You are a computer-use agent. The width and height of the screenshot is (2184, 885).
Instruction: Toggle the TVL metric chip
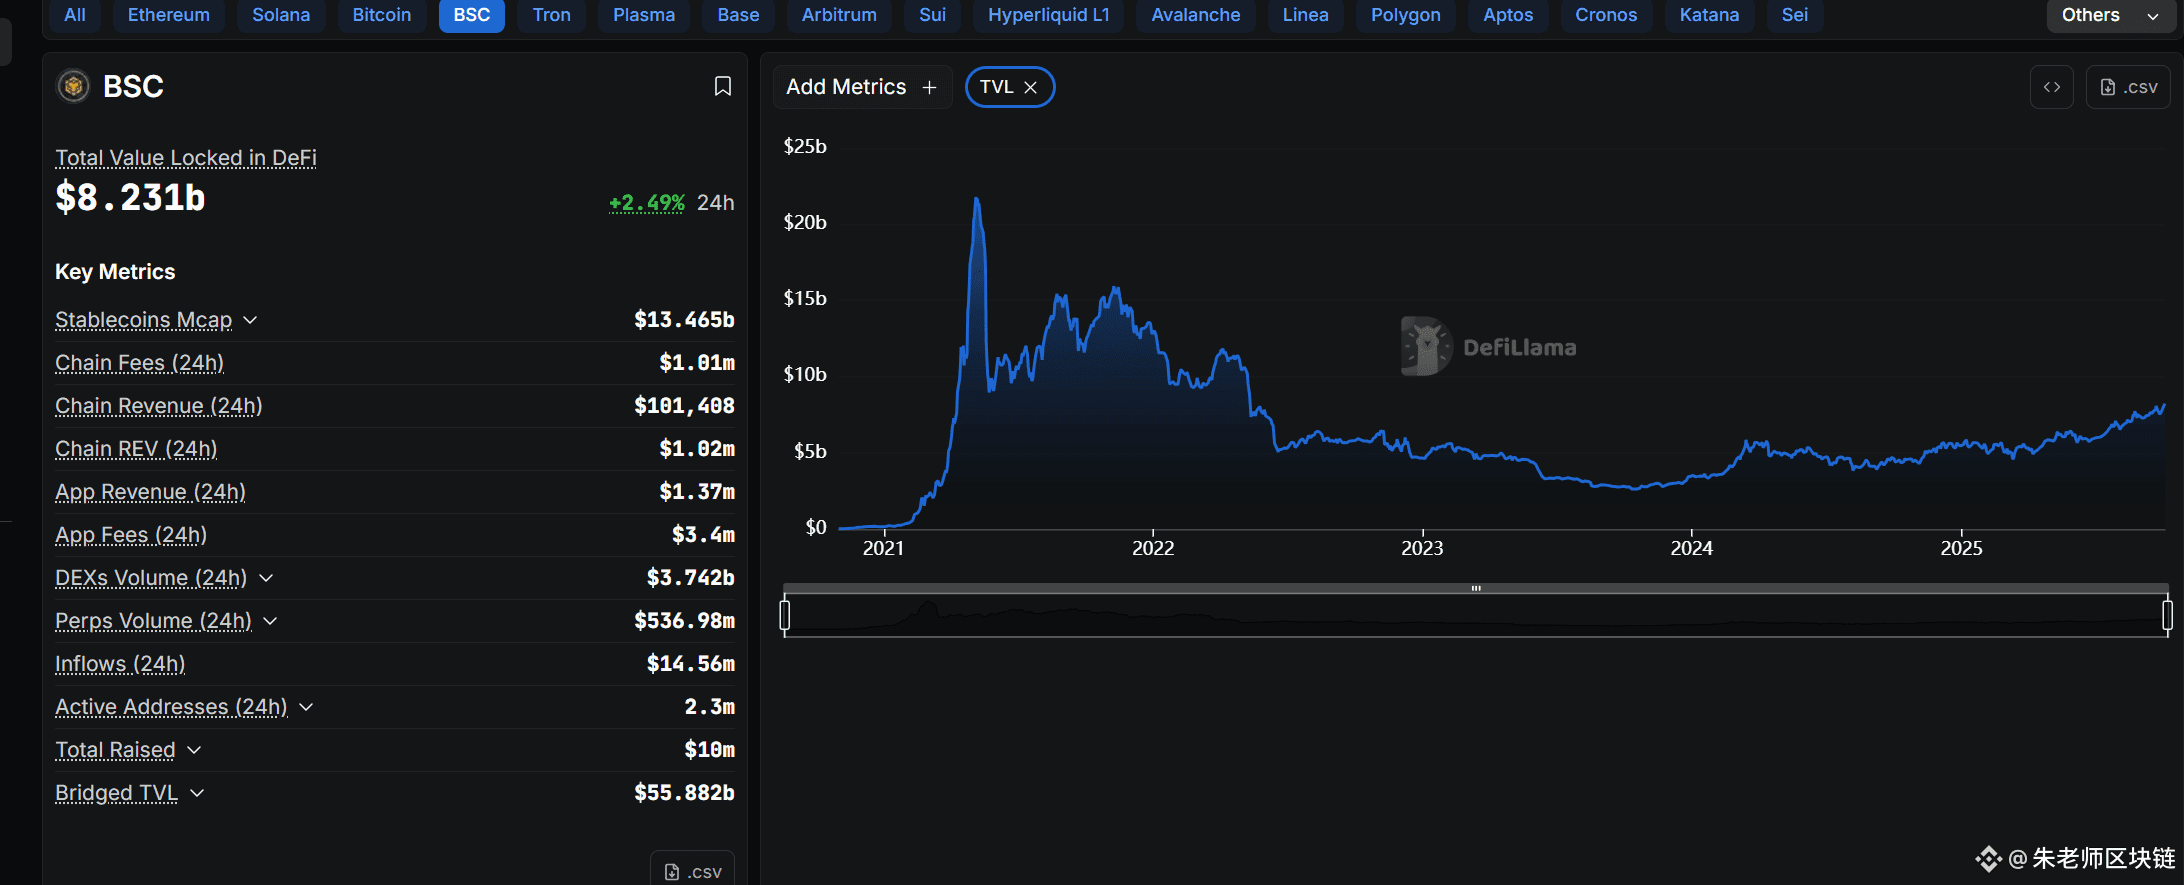point(996,87)
